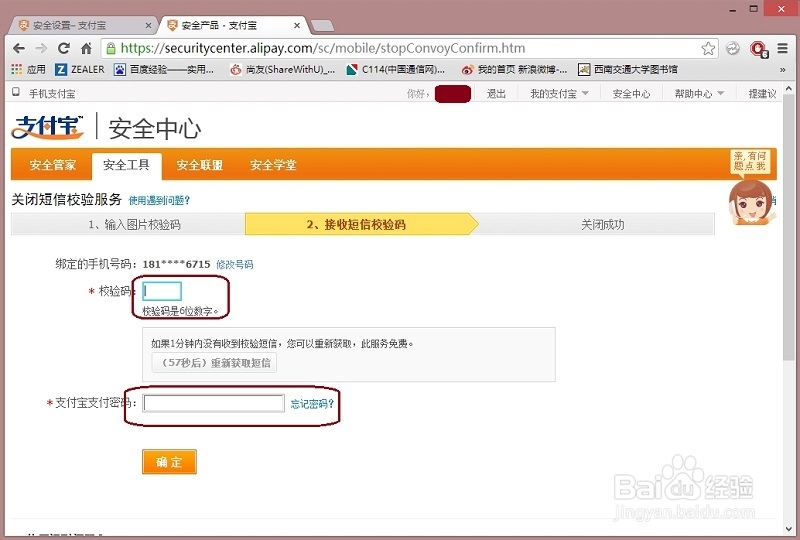This screenshot has width=800, height=540.
Task: Close the 安全设置-支付宝 tab
Action: [148, 25]
